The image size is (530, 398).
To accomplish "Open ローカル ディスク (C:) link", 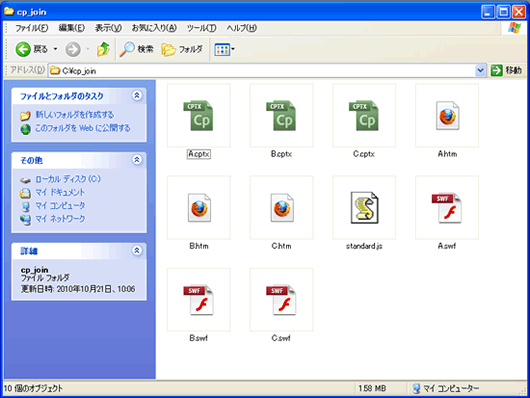I will pos(68,179).
